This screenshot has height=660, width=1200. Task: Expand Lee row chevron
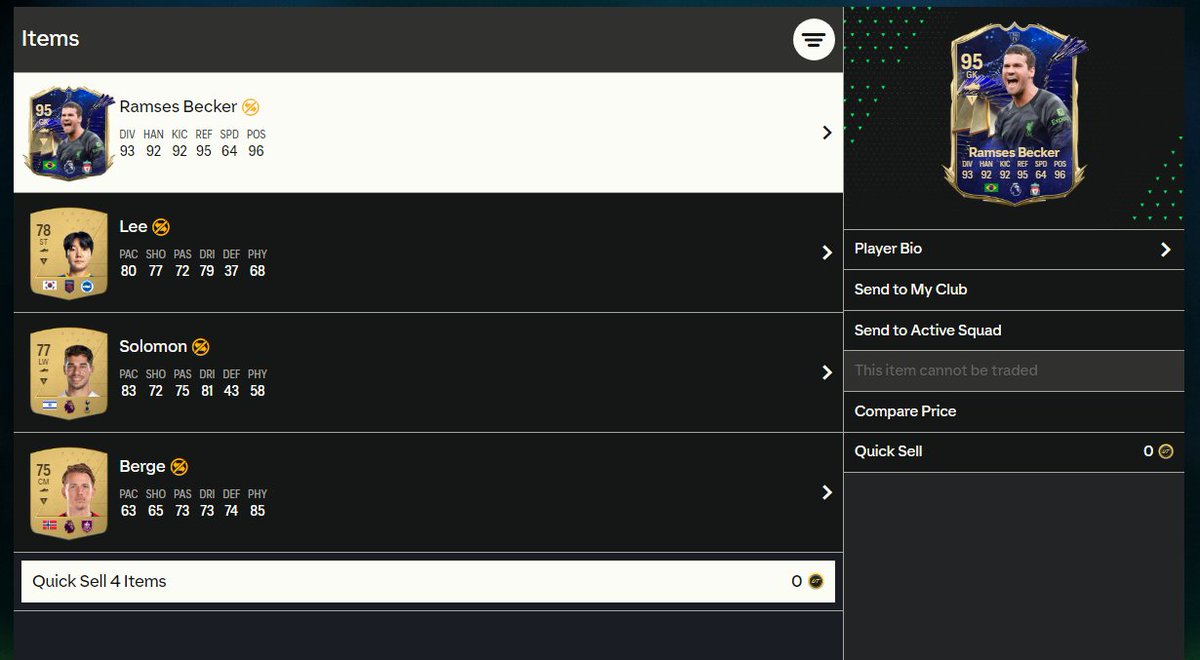[x=827, y=252]
